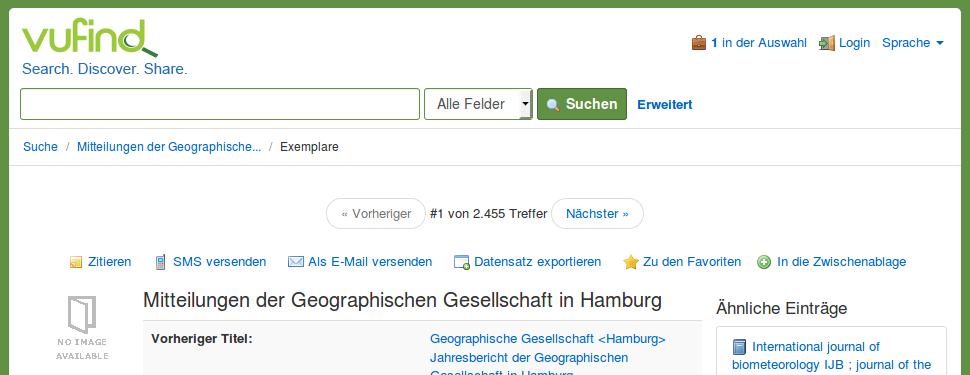Viewport: 970px width, 375px height.
Task: Open 1 in der Auswahl link
Action: 758,43
